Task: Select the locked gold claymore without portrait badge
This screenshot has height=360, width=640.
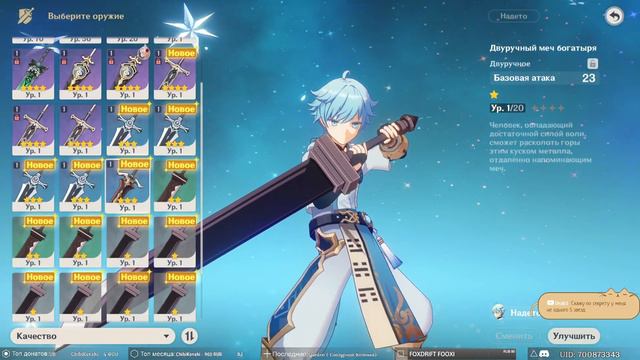Action: tap(80, 74)
